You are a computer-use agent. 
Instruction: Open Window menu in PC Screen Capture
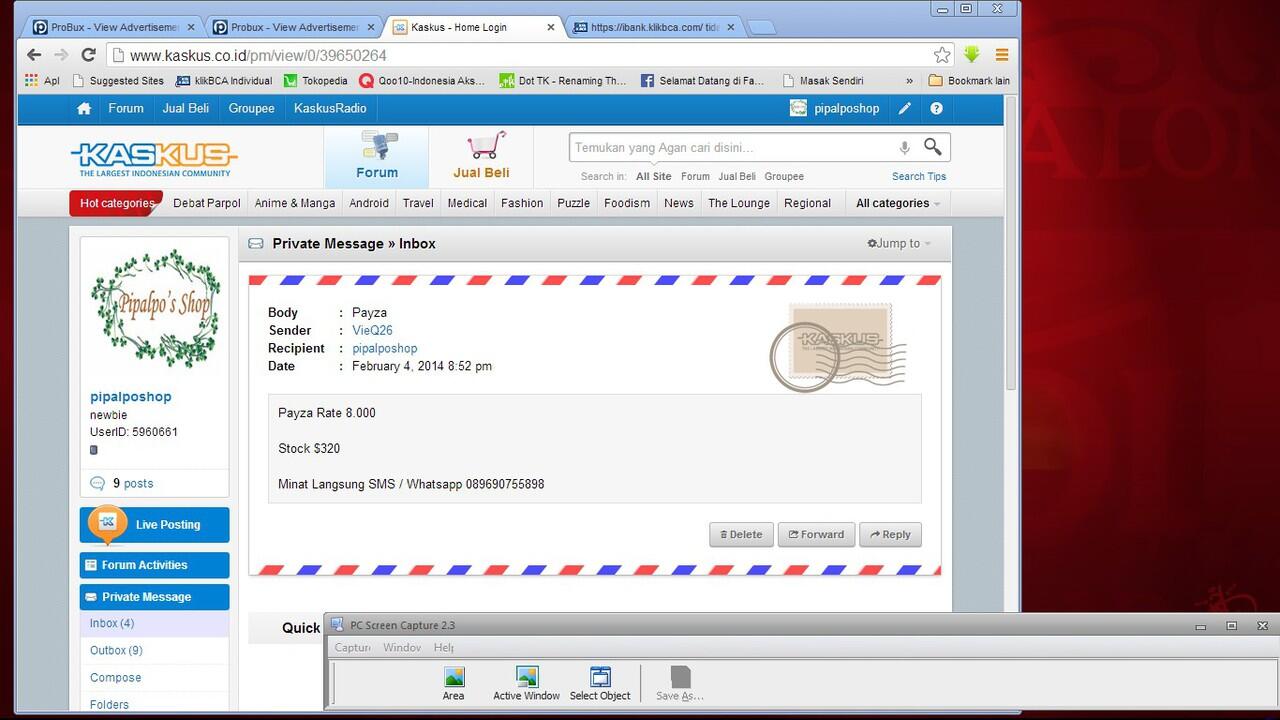402,648
